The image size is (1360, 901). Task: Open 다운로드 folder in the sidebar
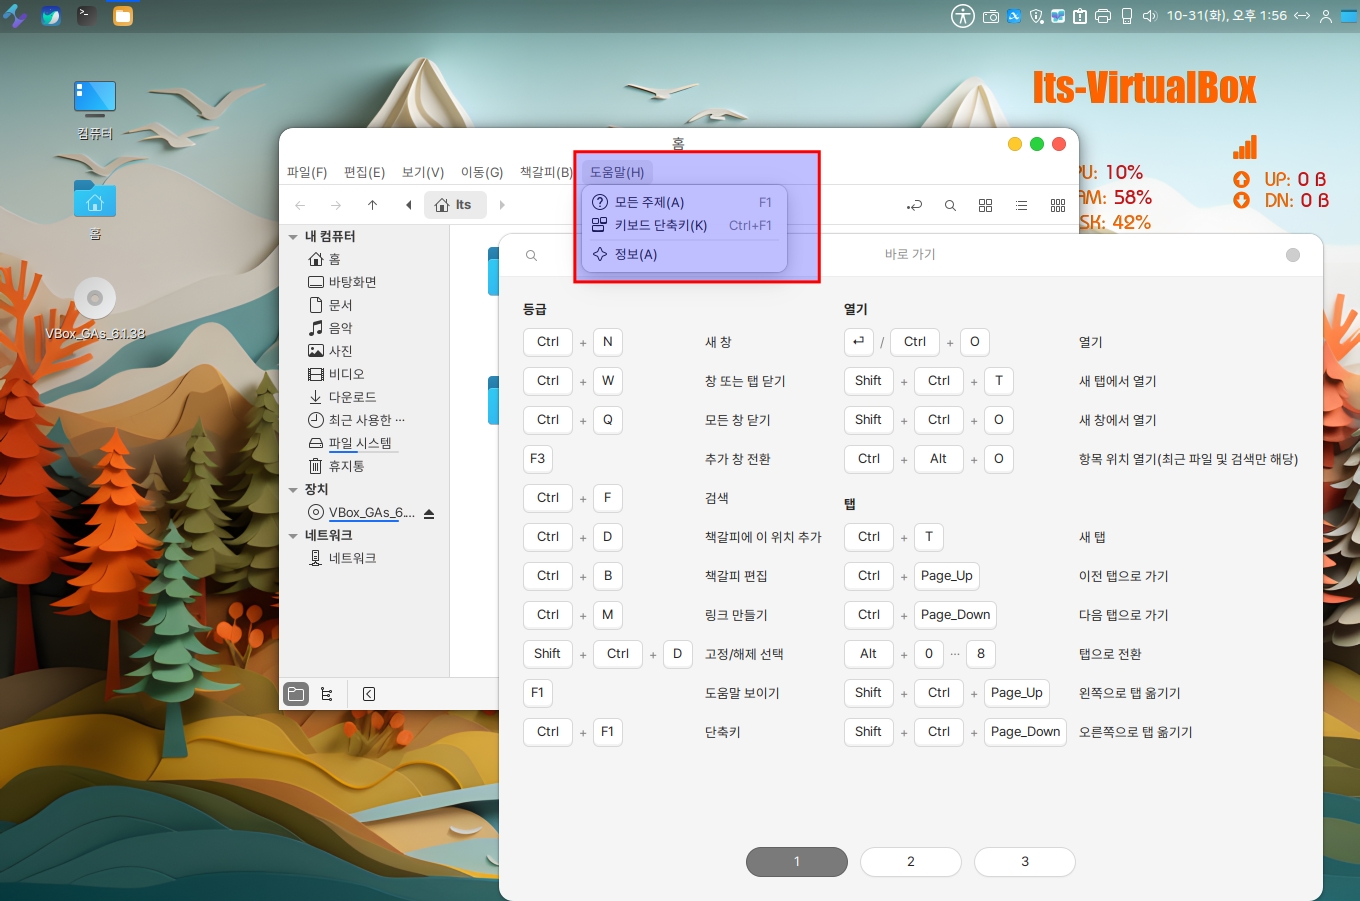352,397
